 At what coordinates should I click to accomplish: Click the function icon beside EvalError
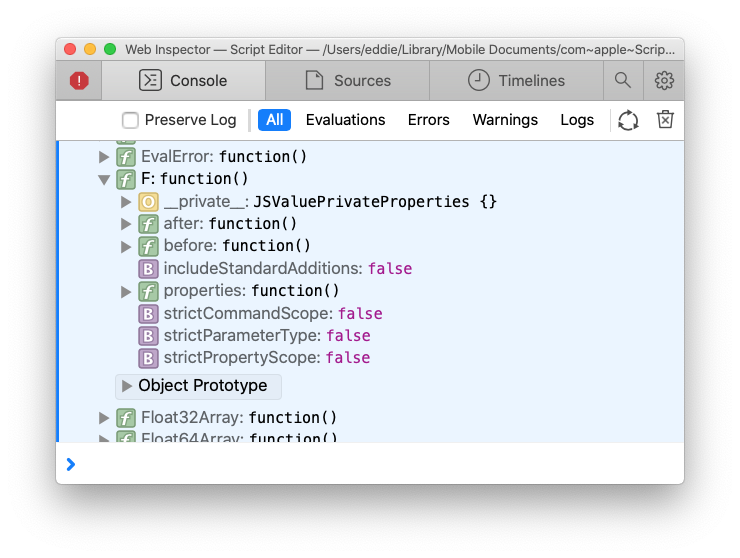point(126,157)
